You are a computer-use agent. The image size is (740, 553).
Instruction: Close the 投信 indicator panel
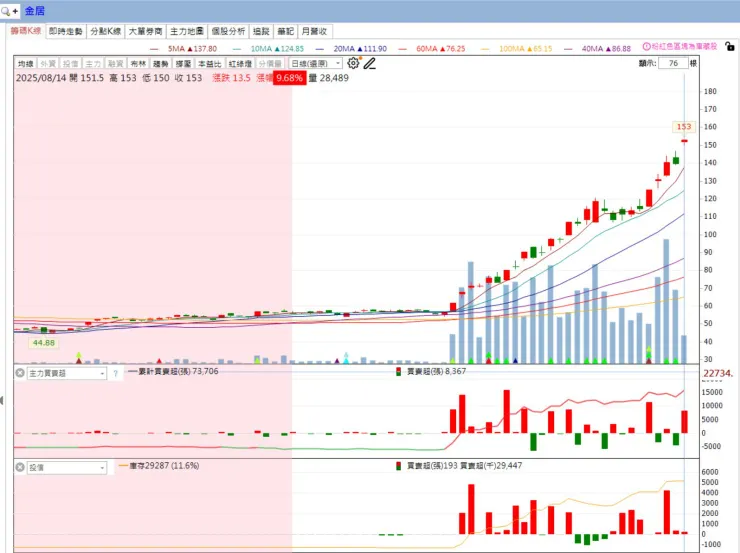[20, 468]
